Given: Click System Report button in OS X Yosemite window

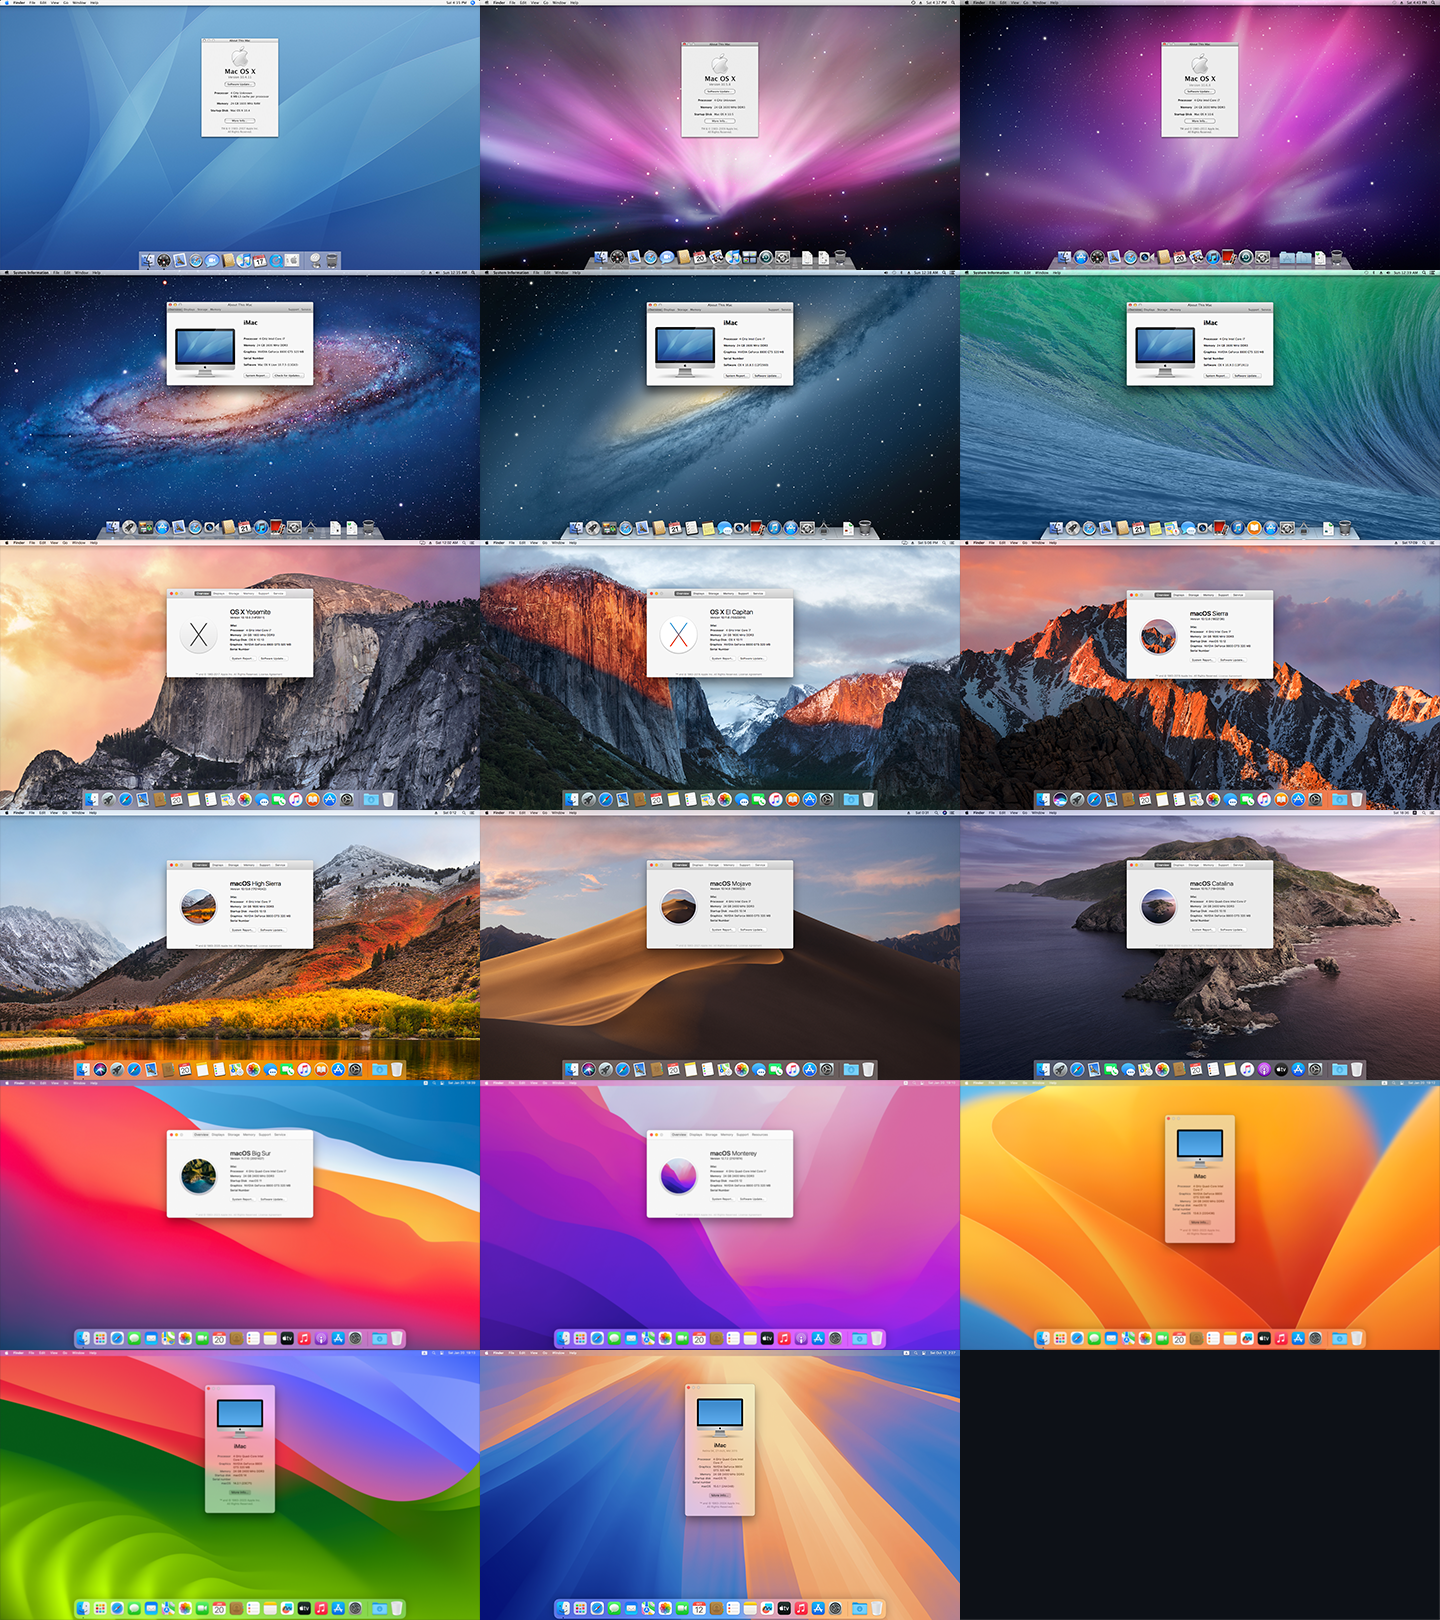Looking at the screenshot, I should [x=243, y=658].
